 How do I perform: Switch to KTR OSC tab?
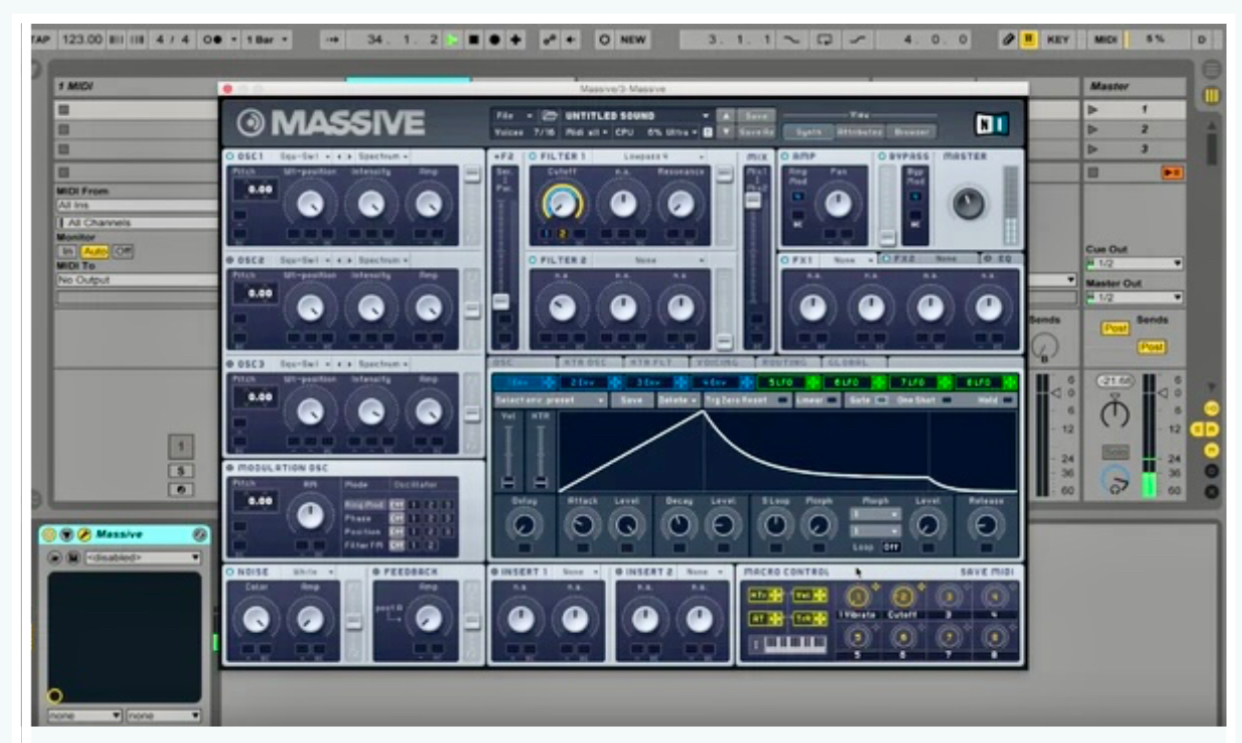tap(592, 362)
